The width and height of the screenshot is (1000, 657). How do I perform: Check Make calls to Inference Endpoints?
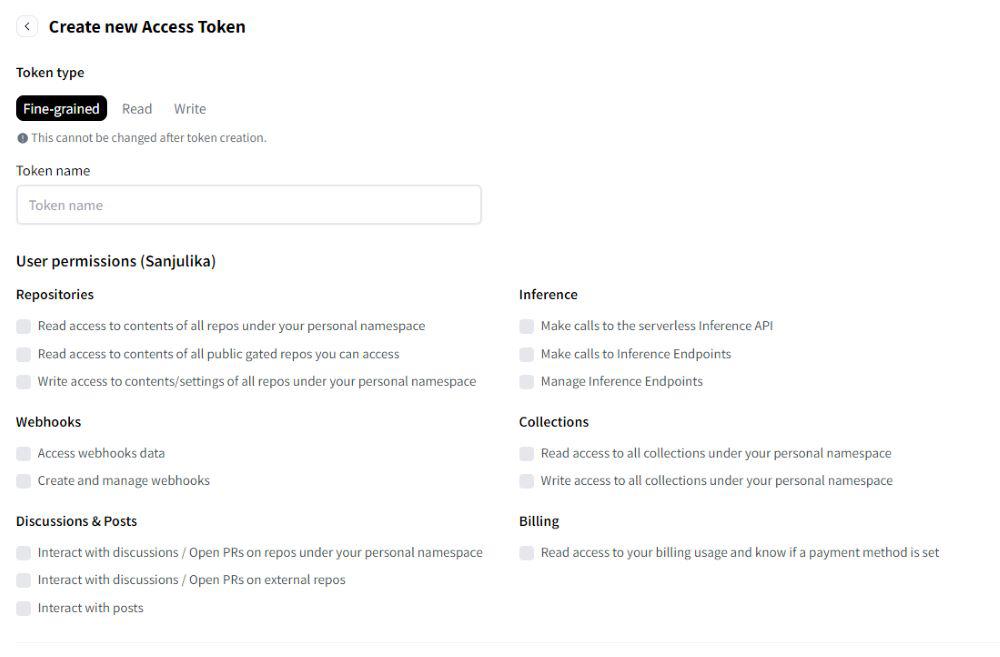[x=527, y=354]
